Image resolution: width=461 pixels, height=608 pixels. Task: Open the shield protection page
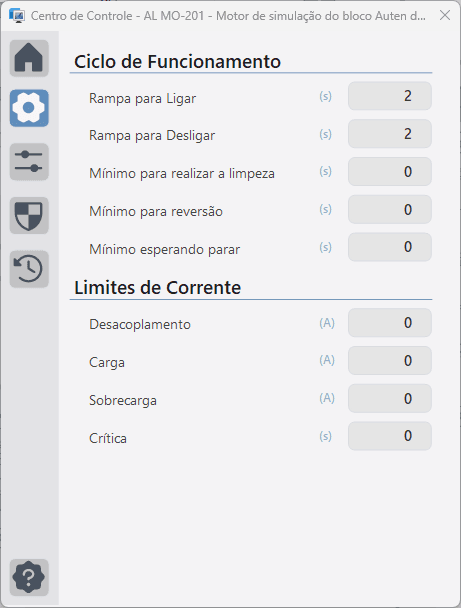[29, 215]
